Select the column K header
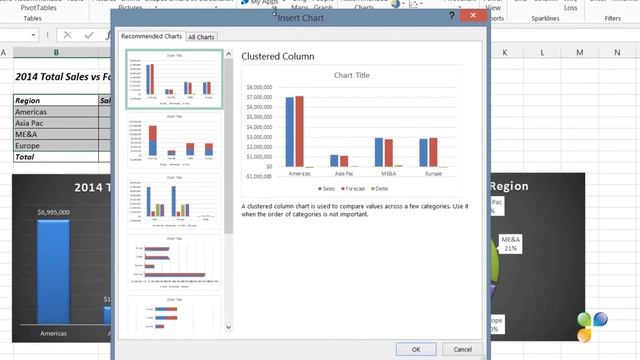Screen dimensions: 640x360 [505, 52]
